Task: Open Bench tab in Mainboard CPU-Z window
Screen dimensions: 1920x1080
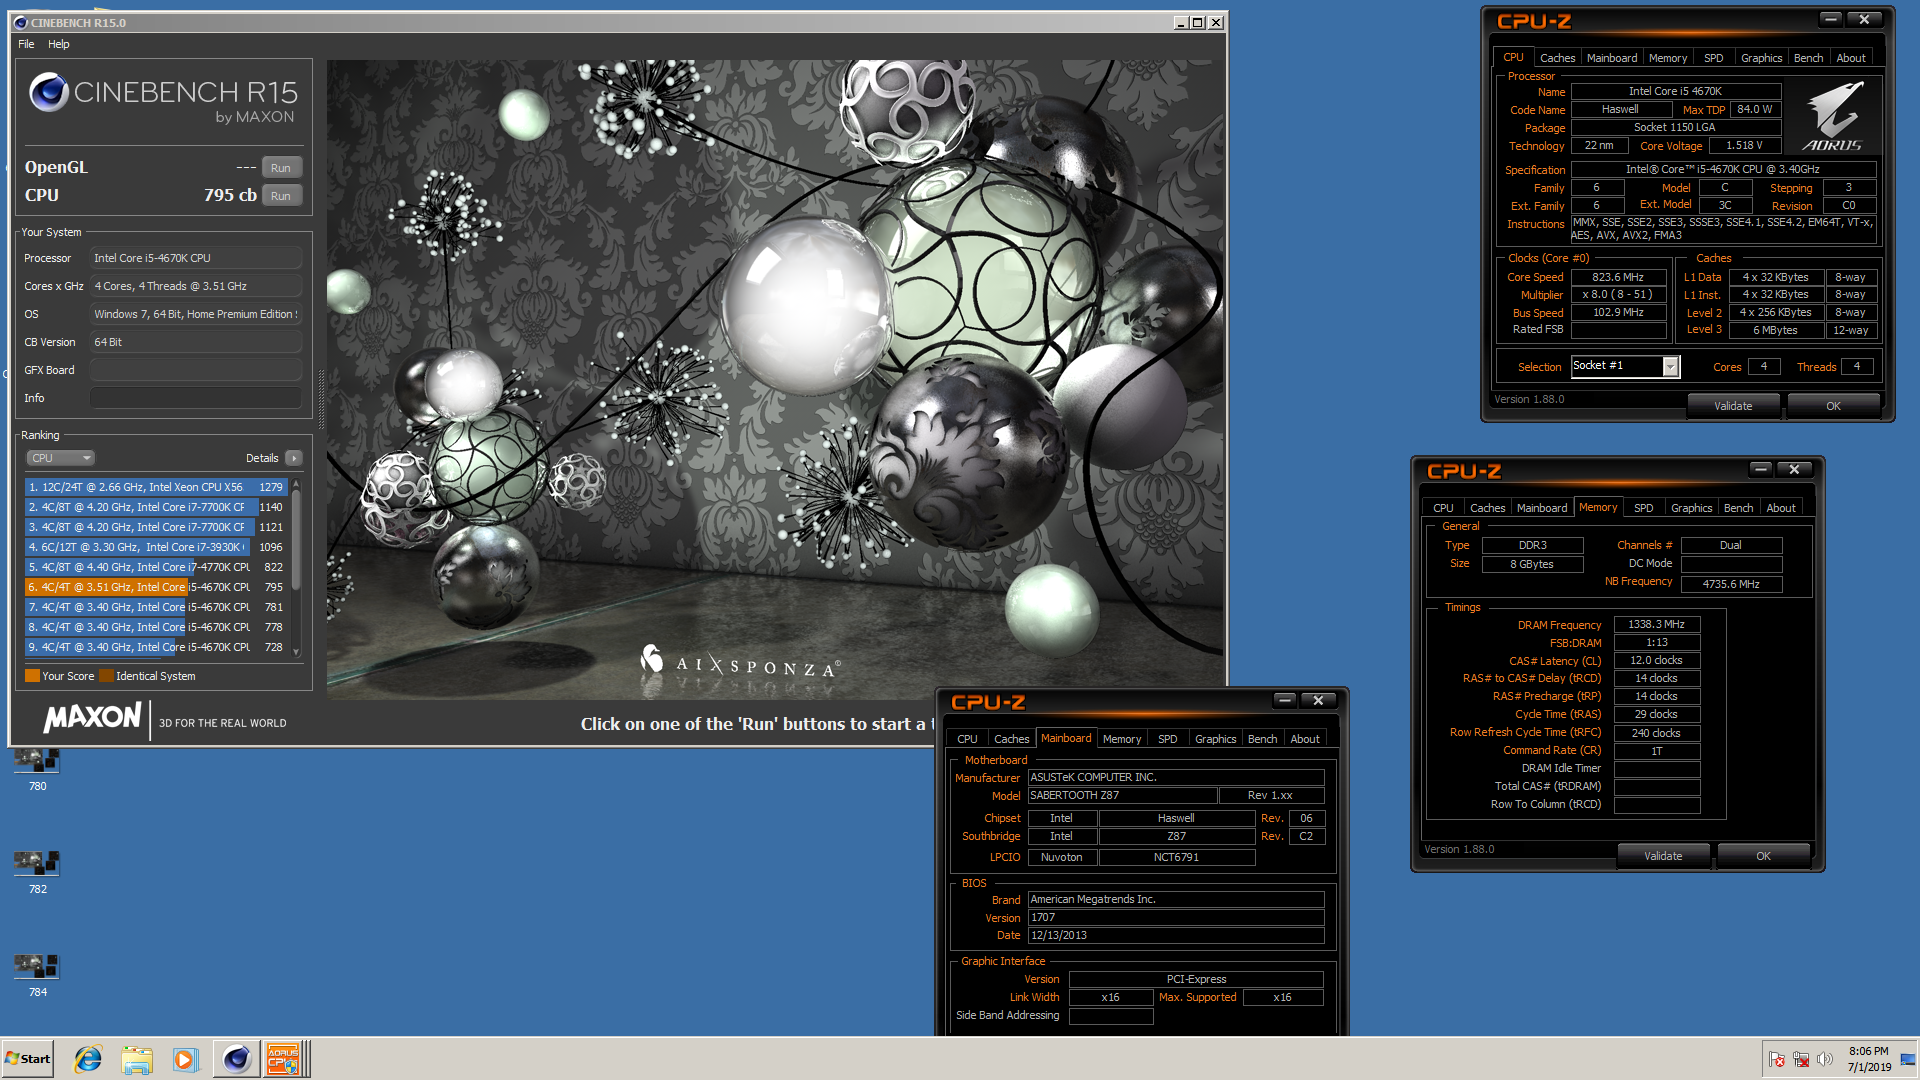Action: tap(1262, 739)
